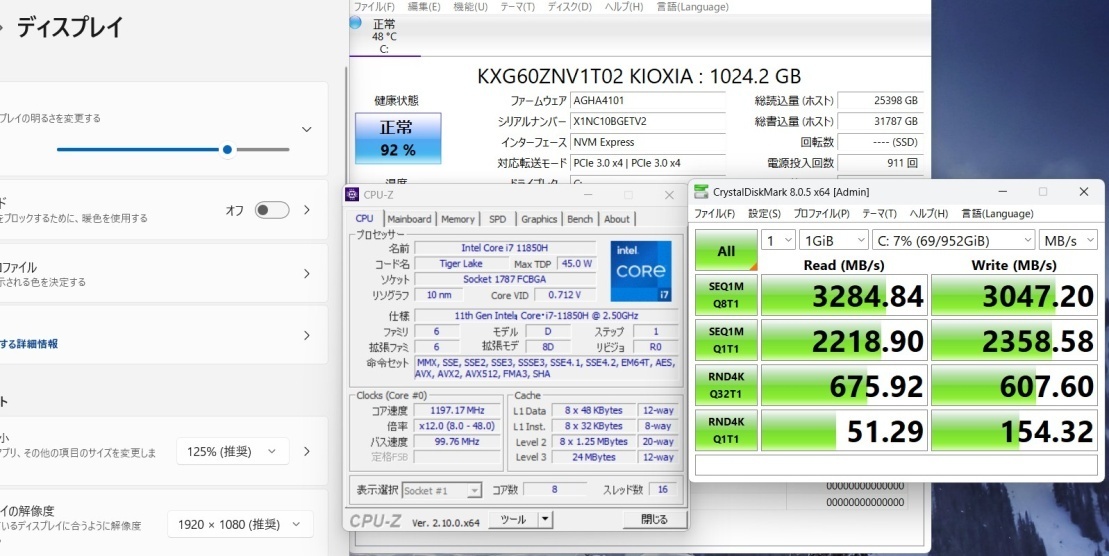Viewport: 1109px width, 556px height.
Task: Select the blue disk status orb for C:
Action: point(356,22)
